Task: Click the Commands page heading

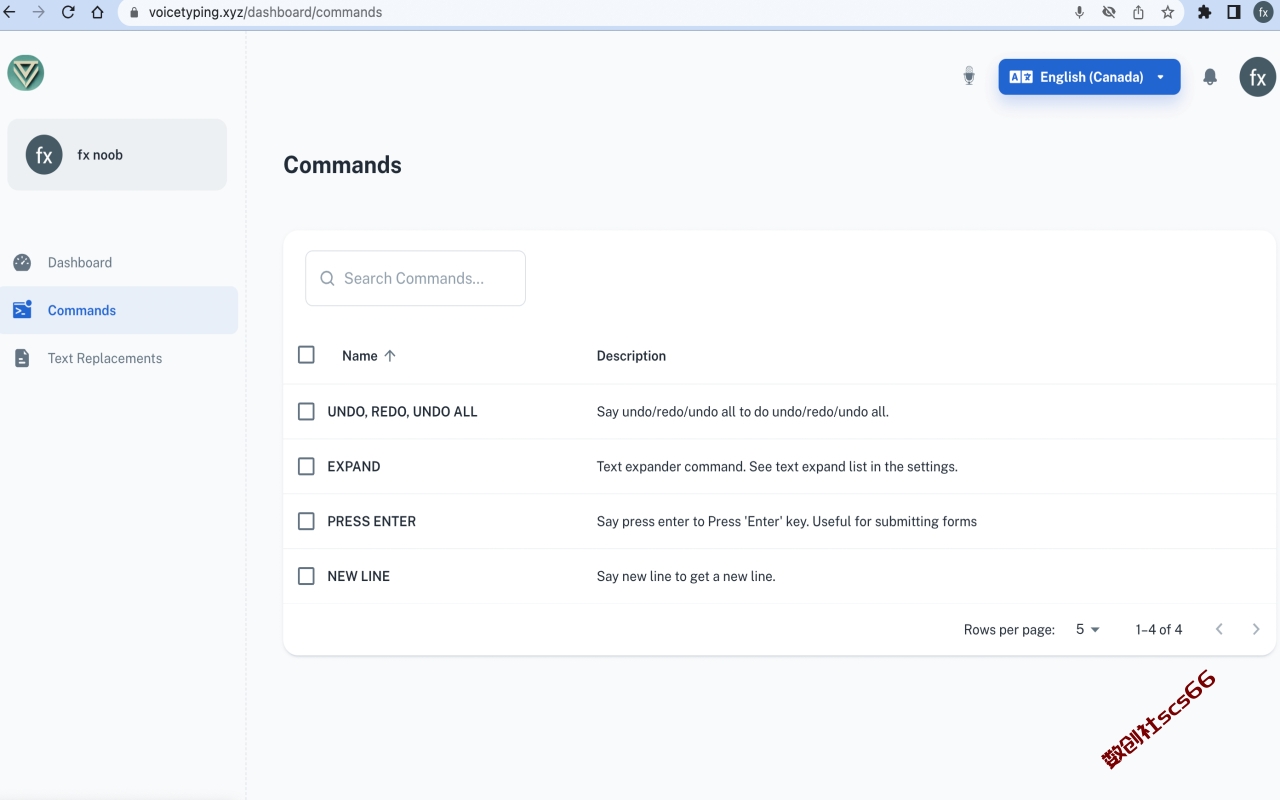Action: click(x=342, y=165)
